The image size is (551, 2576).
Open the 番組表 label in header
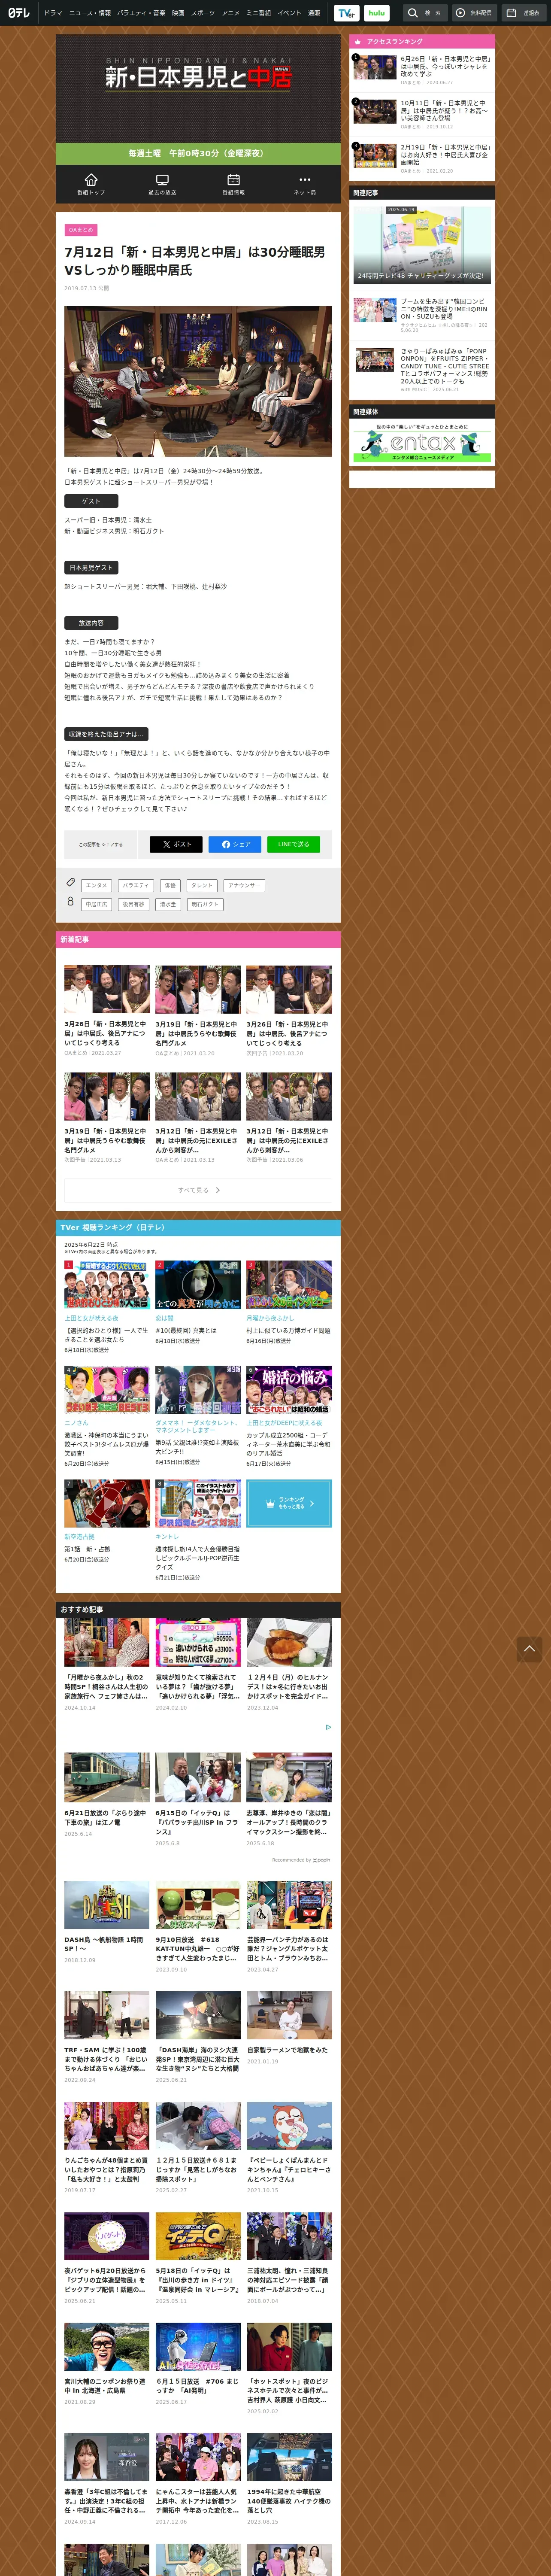(531, 13)
